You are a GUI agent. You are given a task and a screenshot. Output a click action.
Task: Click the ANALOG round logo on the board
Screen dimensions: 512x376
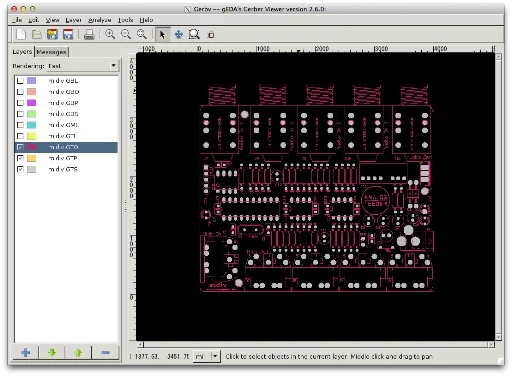375,201
